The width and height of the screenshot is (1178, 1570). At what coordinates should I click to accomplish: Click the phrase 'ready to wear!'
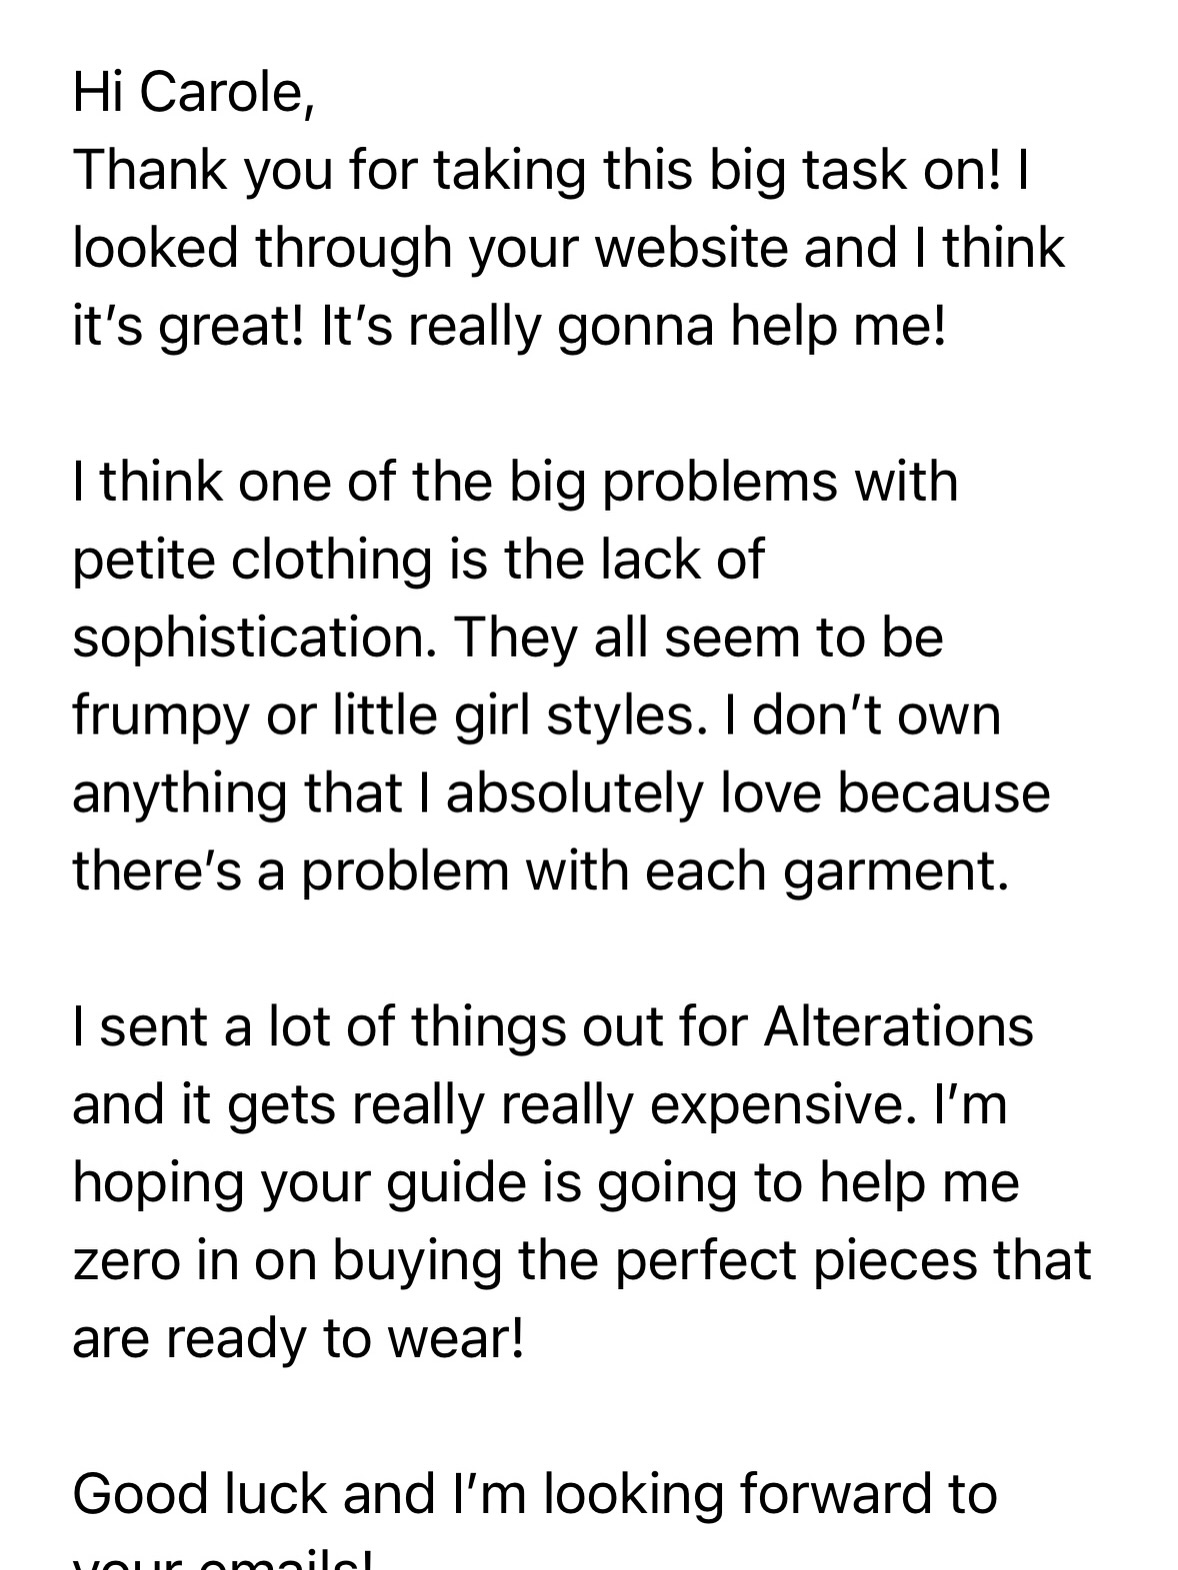point(344,1338)
